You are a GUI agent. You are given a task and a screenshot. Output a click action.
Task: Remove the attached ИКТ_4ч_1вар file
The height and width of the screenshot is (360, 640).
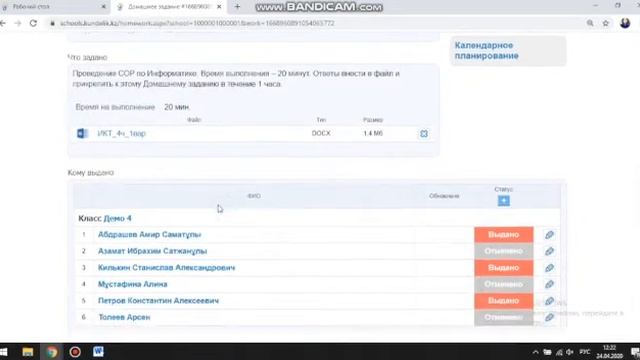click(x=424, y=133)
